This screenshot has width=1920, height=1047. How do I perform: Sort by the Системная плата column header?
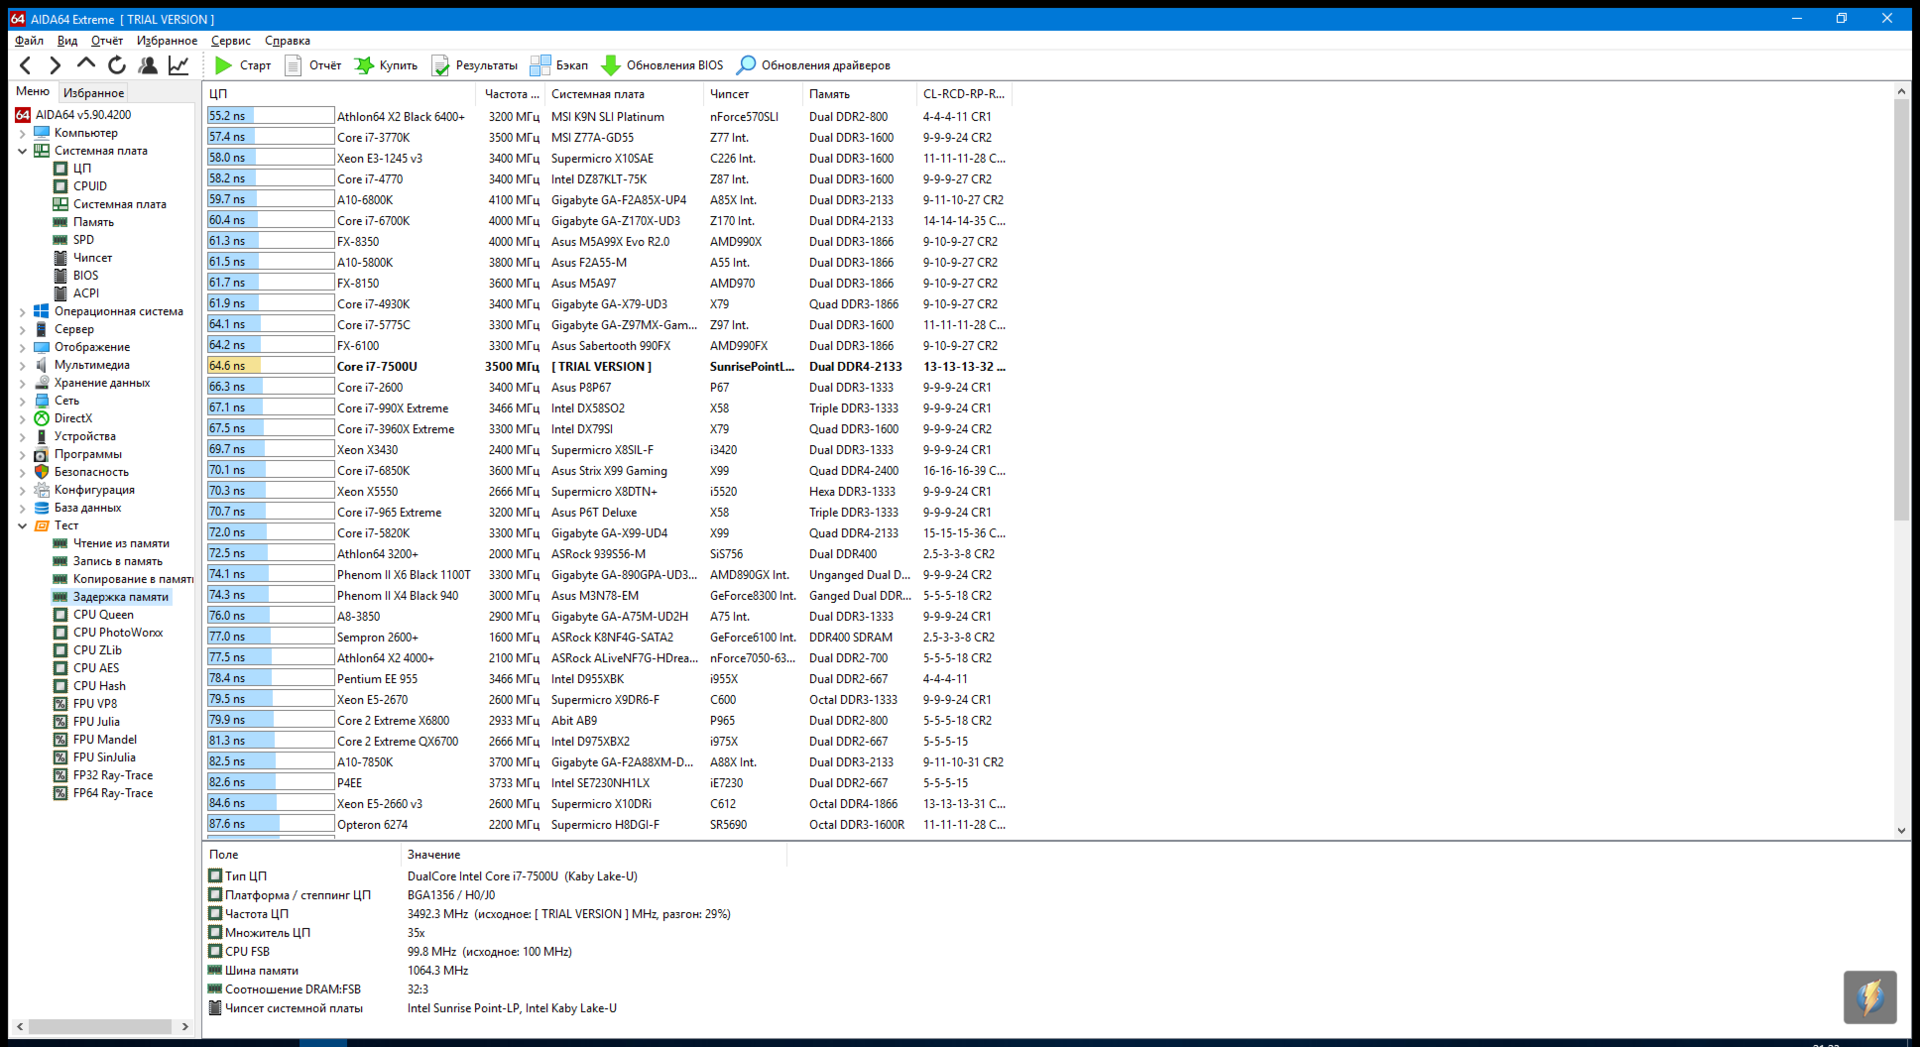coord(624,94)
